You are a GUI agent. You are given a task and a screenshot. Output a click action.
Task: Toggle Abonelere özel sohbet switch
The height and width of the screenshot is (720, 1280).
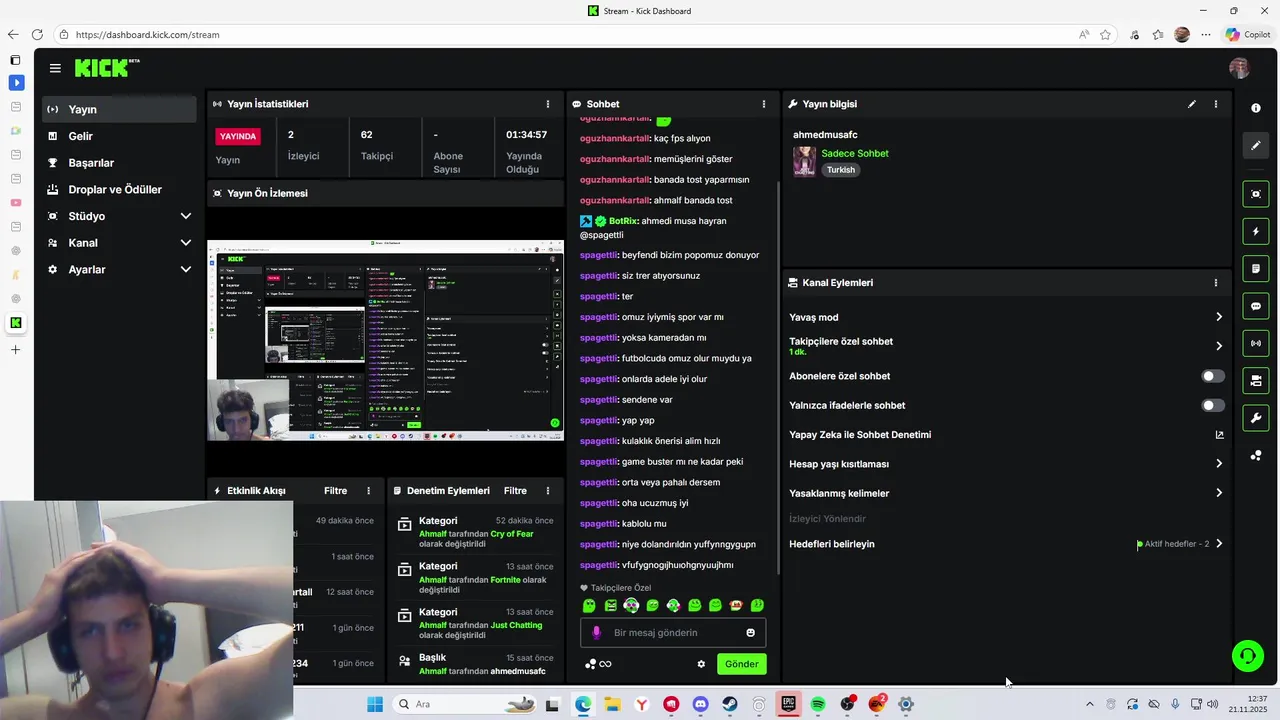pyautogui.click(x=1212, y=376)
